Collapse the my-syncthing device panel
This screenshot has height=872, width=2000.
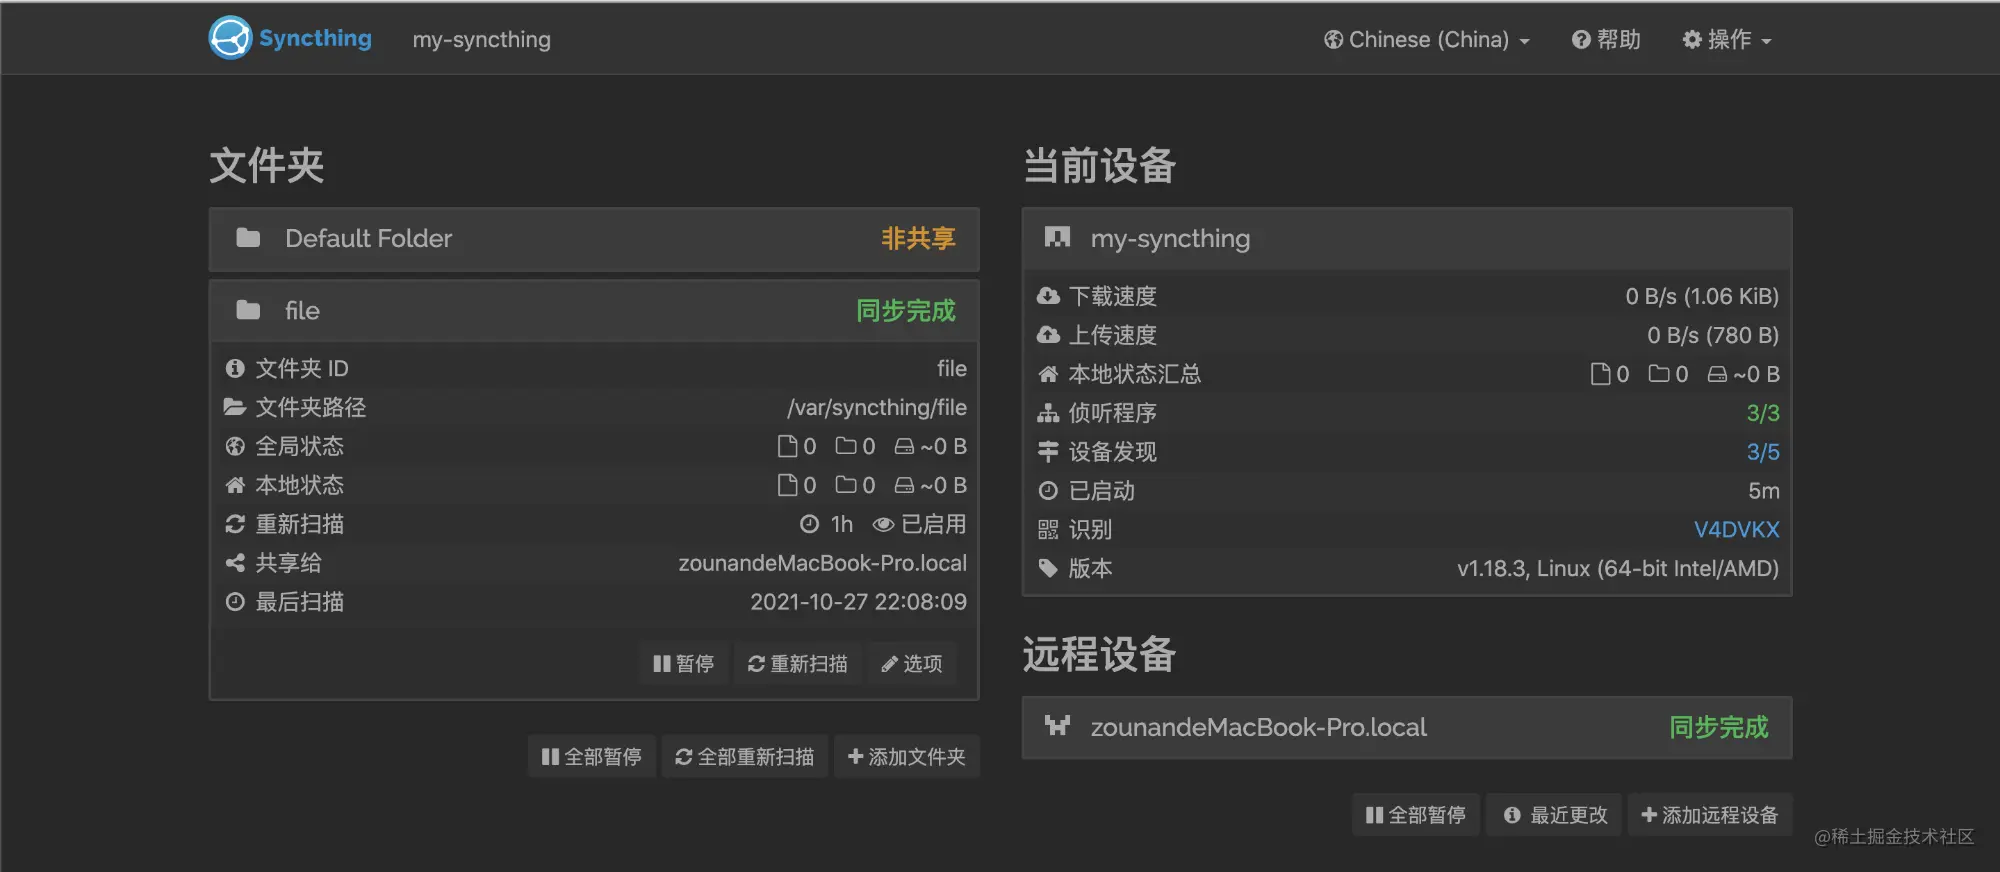click(1407, 239)
